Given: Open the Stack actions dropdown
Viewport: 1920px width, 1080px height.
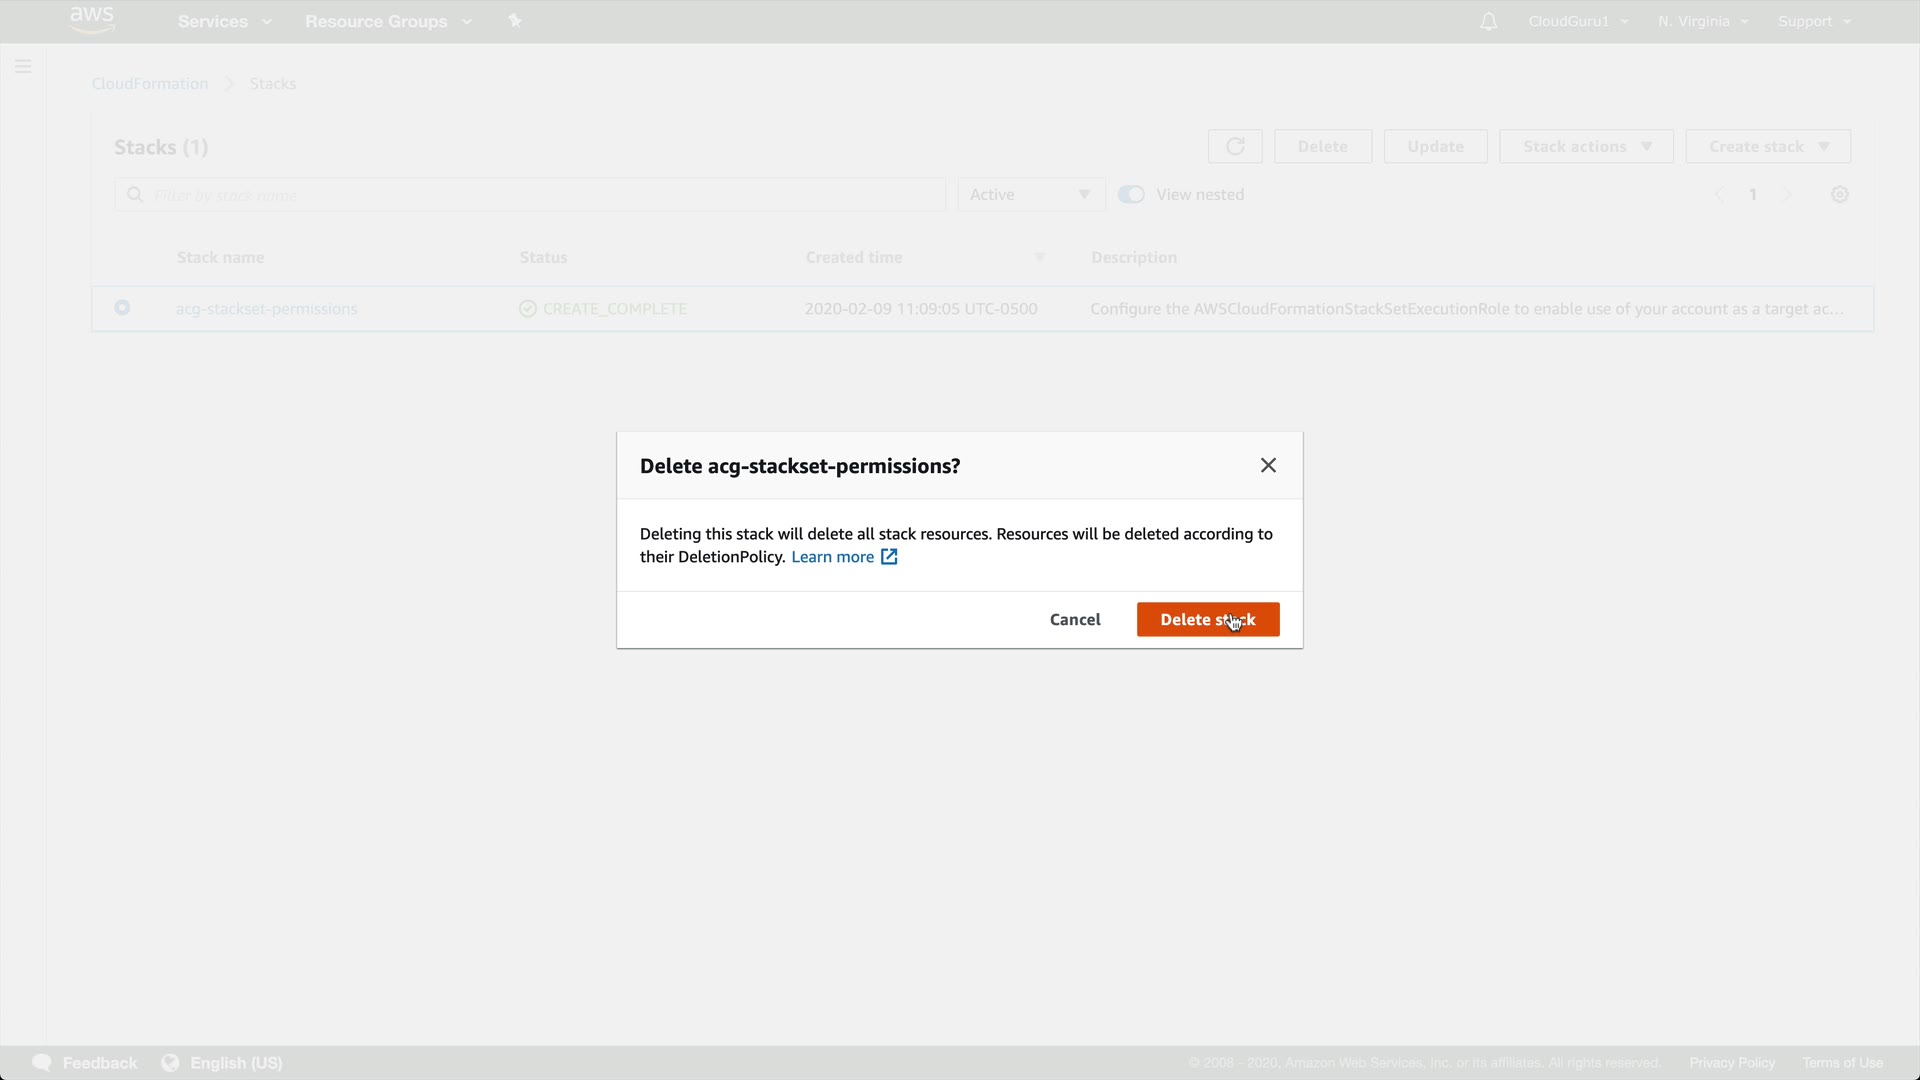Looking at the screenshot, I should [x=1586, y=147].
